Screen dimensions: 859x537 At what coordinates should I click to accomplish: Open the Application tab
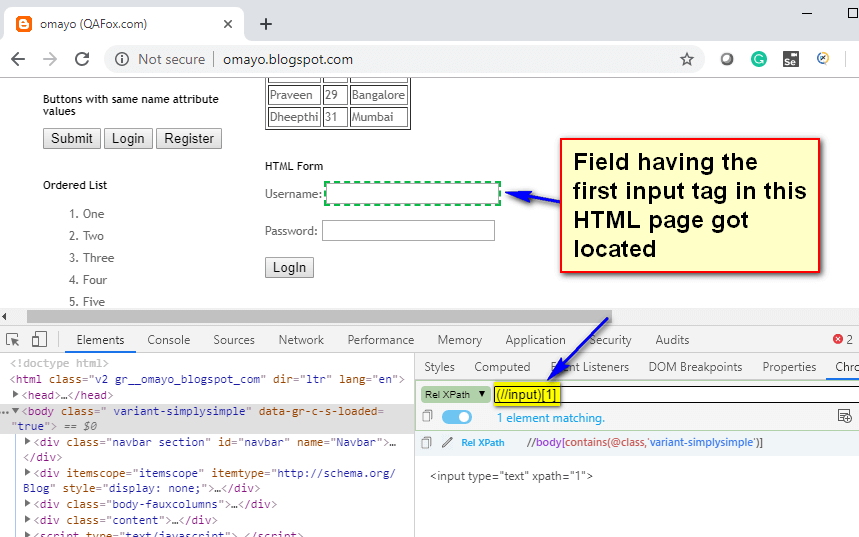[x=535, y=340]
